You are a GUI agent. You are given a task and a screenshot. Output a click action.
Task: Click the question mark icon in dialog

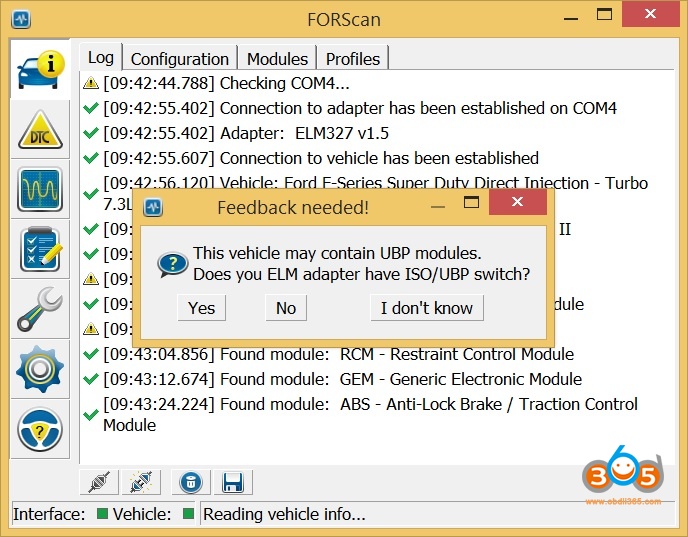point(173,264)
